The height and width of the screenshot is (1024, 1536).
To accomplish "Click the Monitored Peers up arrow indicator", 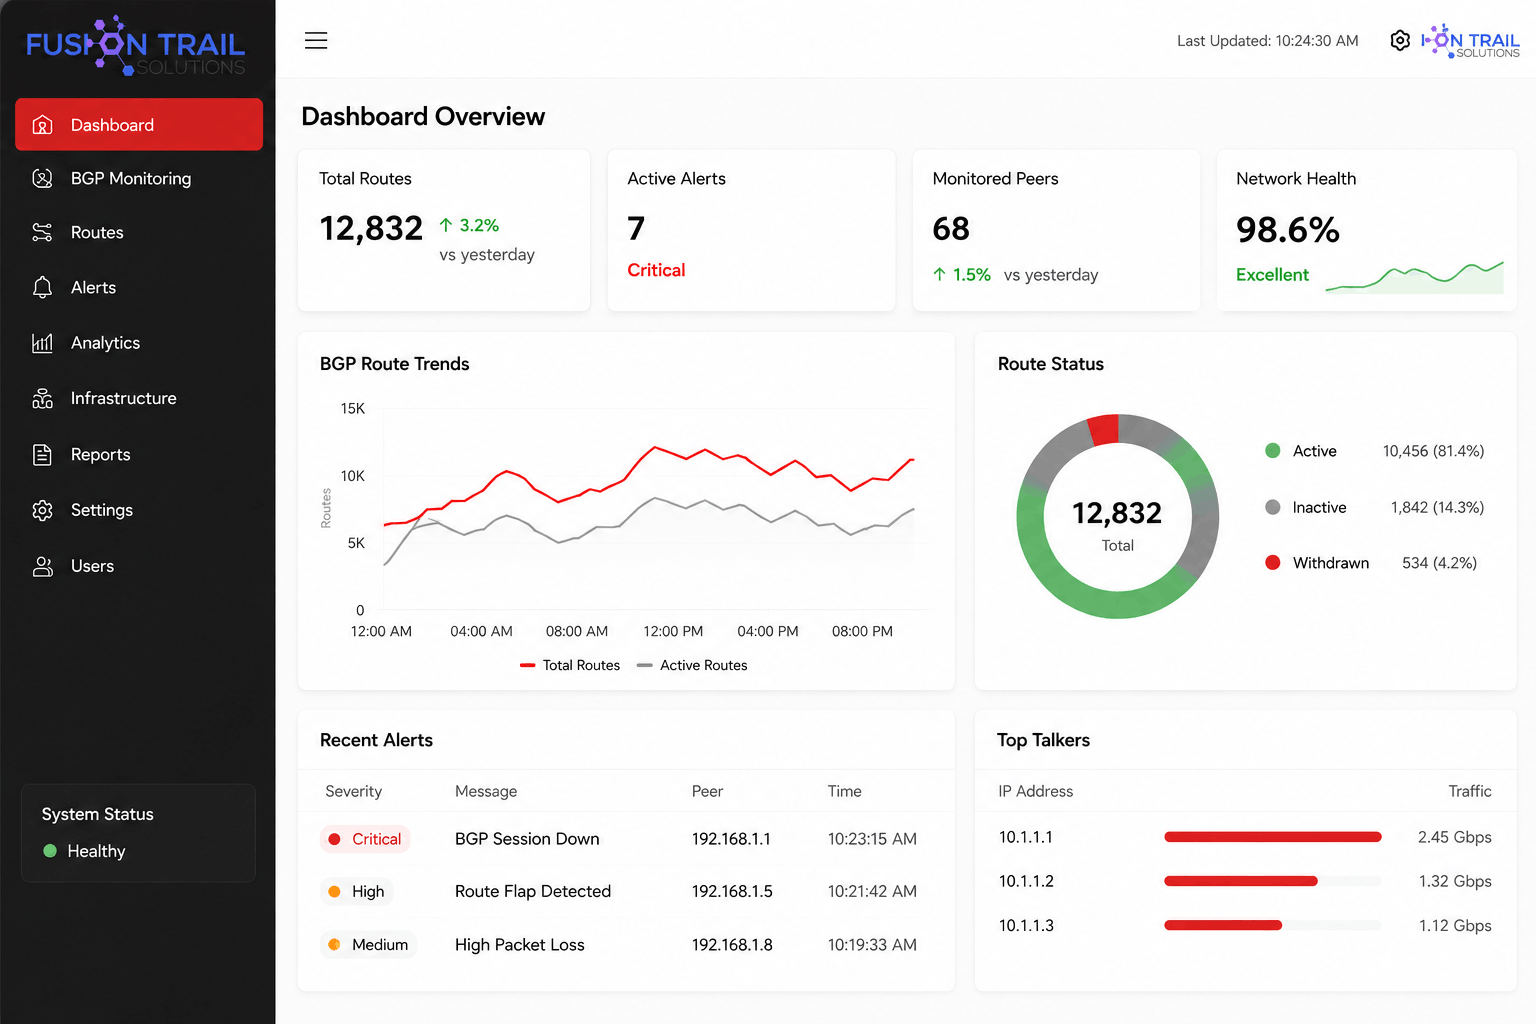I will click(x=939, y=274).
